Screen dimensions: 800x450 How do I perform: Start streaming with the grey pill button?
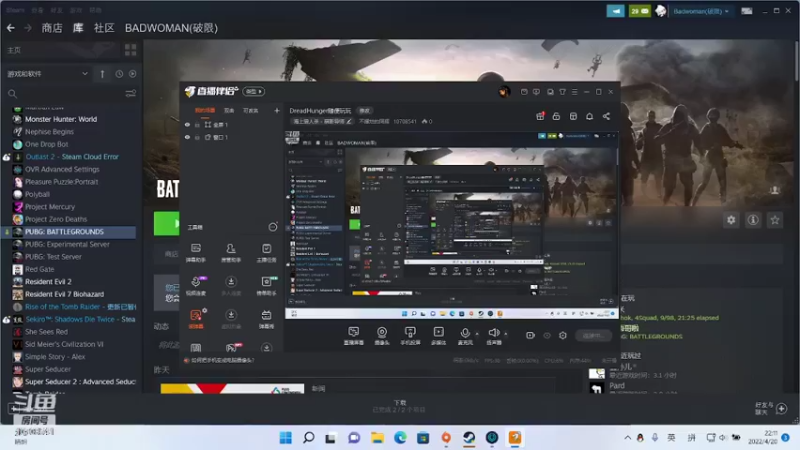pyautogui.click(x=592, y=336)
